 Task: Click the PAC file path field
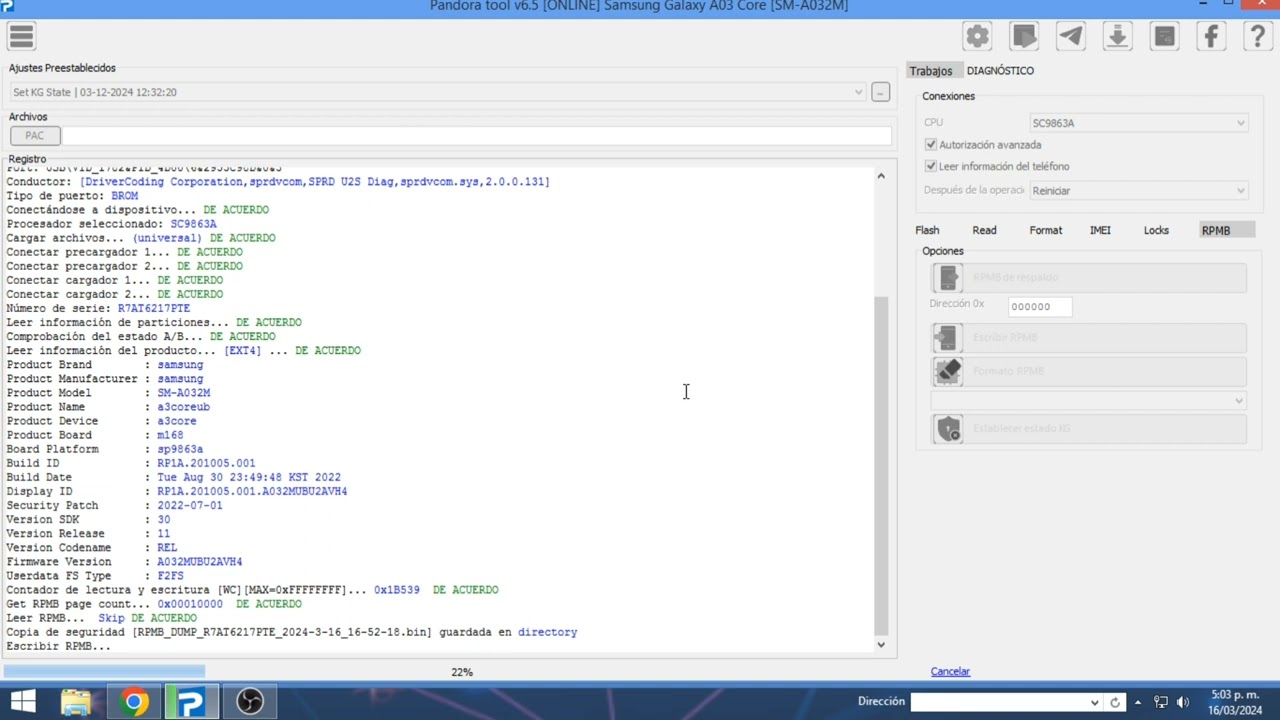pyautogui.click(x=476, y=135)
